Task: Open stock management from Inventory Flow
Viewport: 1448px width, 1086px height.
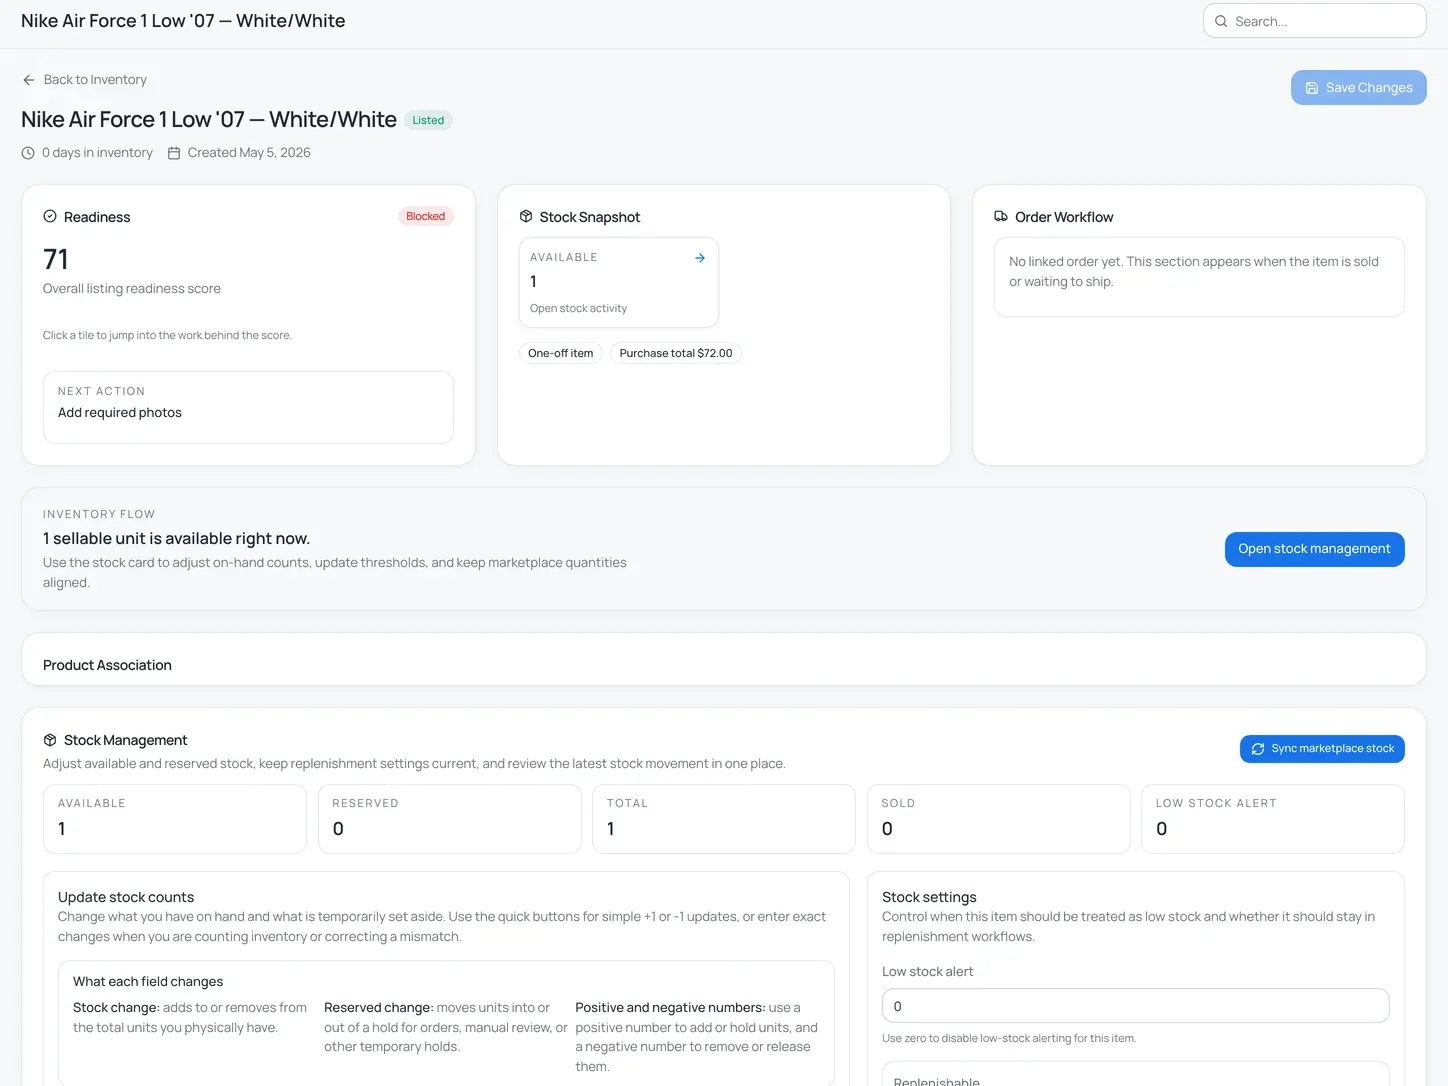Action: (1314, 549)
